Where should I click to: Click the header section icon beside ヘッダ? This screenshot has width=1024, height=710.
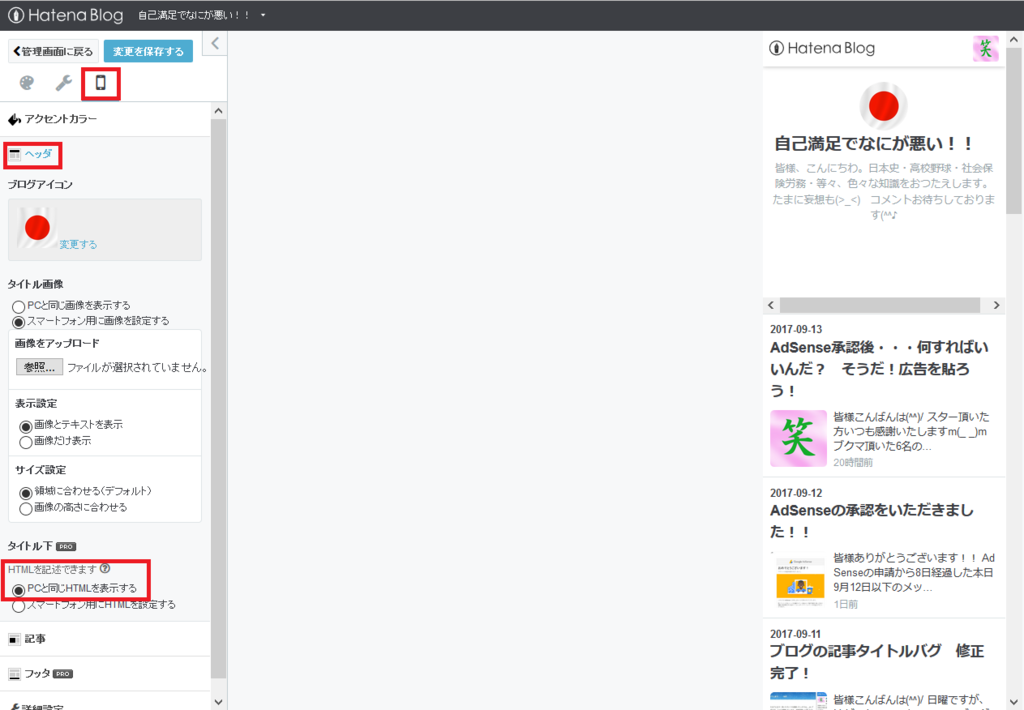(14, 155)
